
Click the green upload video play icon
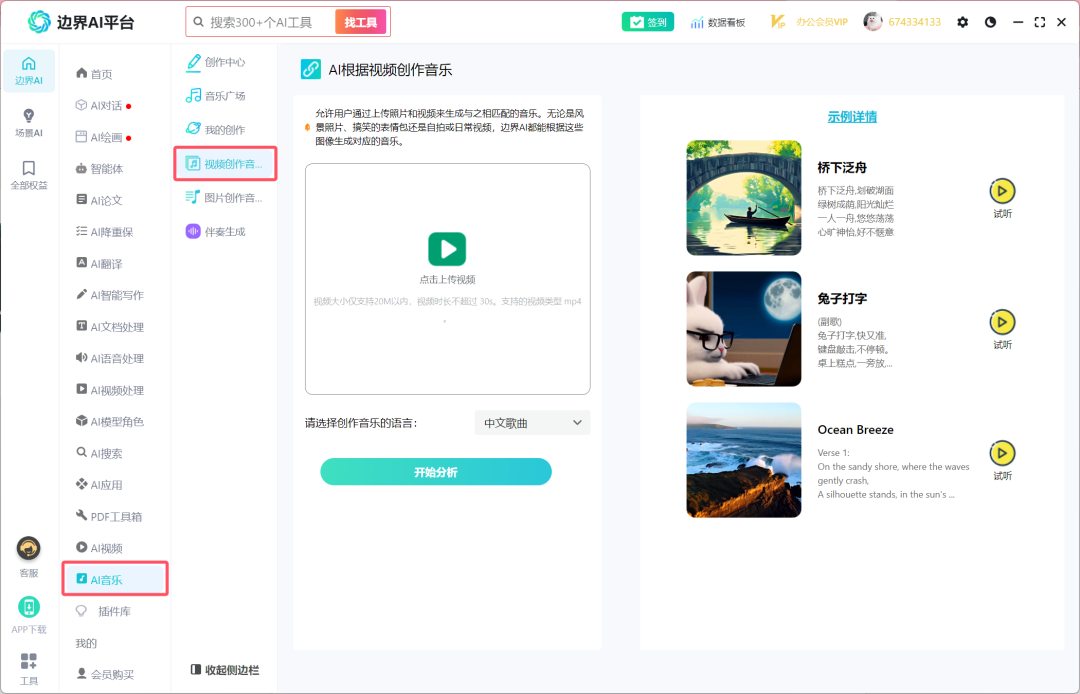[447, 249]
